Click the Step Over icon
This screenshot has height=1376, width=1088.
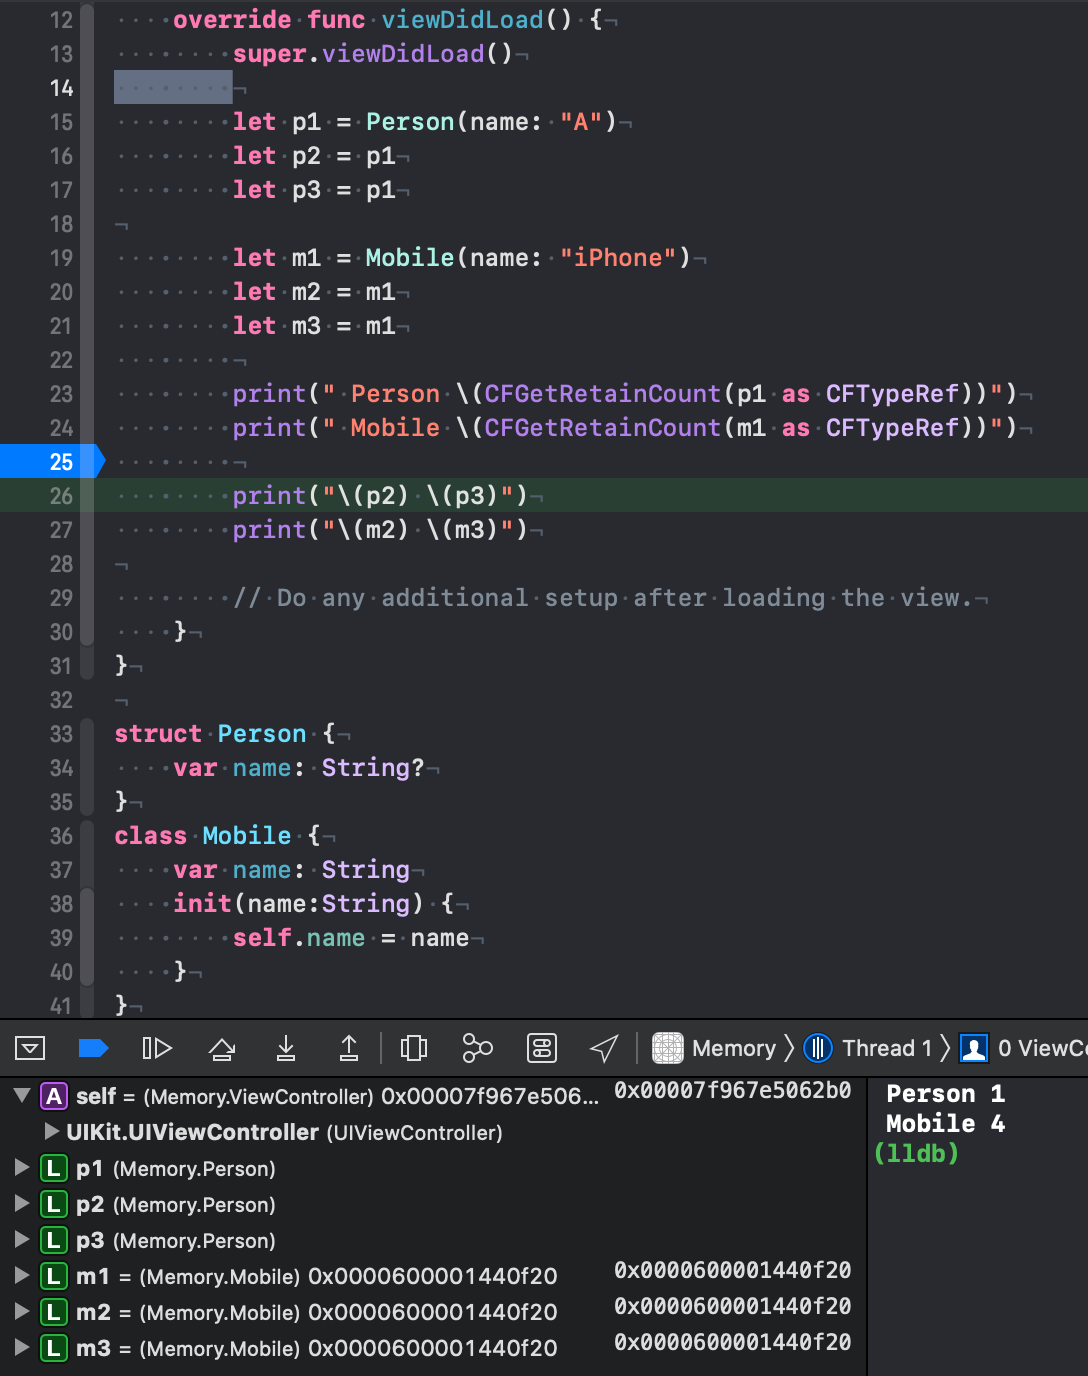pyautogui.click(x=222, y=1049)
